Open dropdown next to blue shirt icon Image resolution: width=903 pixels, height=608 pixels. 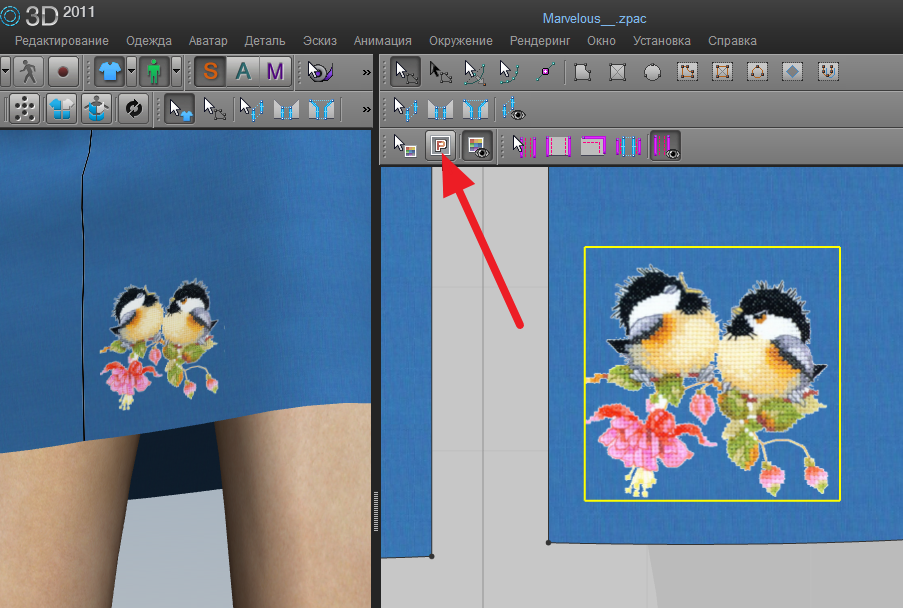131,72
